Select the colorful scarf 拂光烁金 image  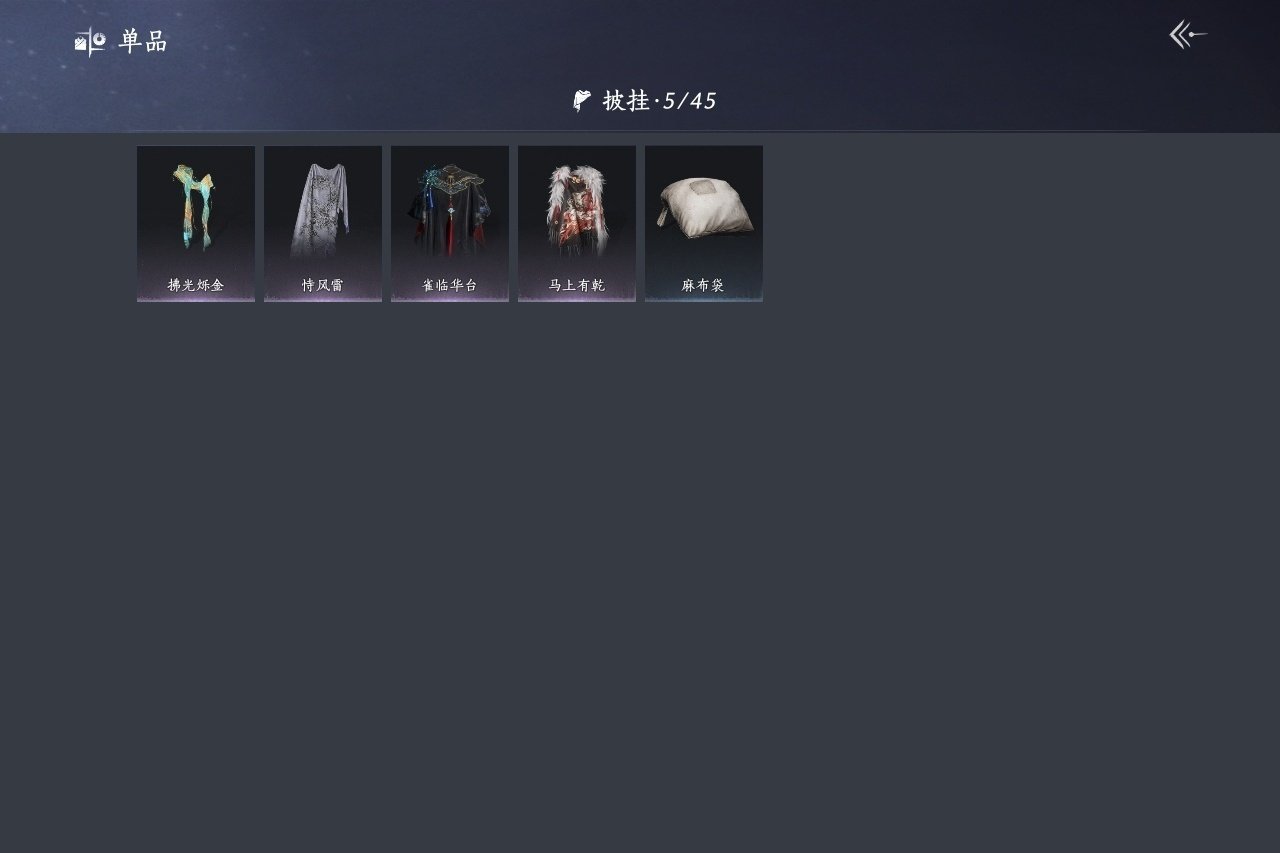click(195, 208)
